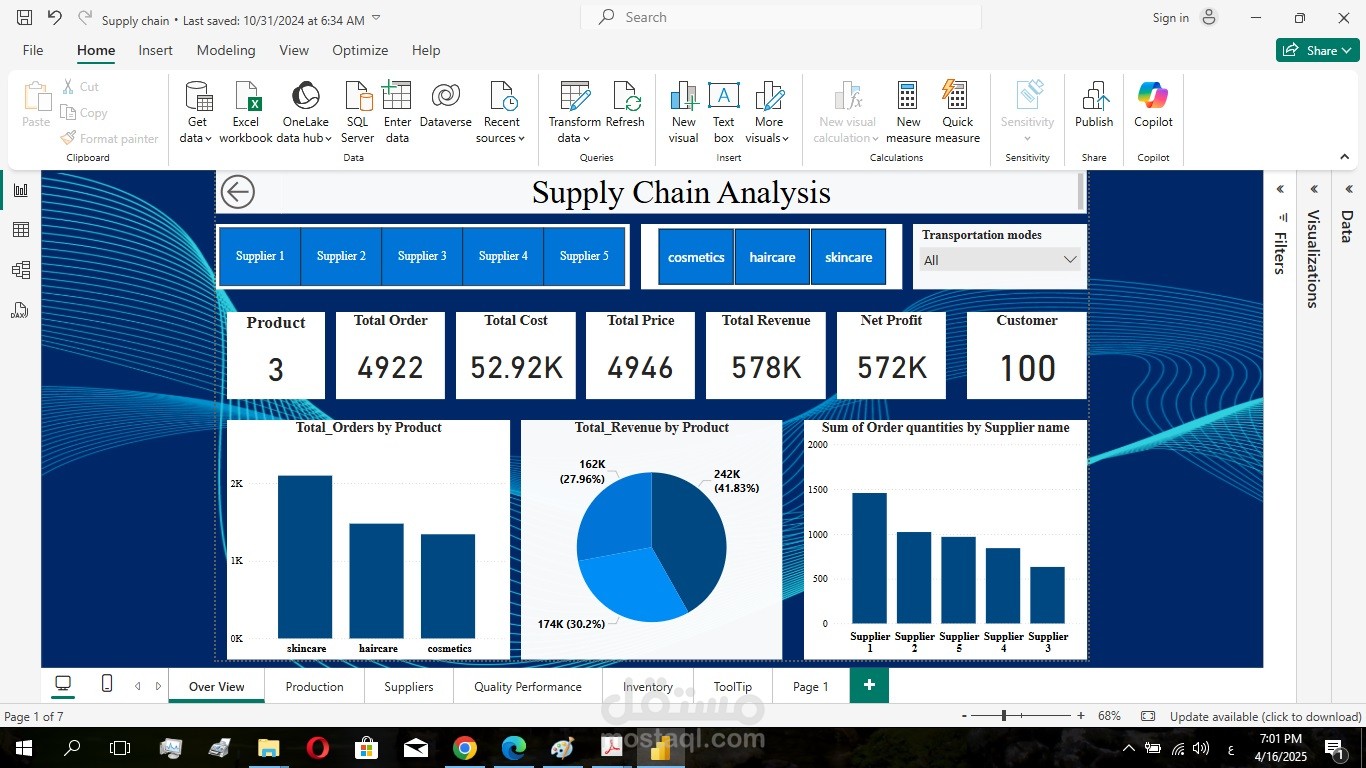Viewport: 1366px width, 768px height.
Task: Switch to desktop layout icon
Action: [63, 684]
